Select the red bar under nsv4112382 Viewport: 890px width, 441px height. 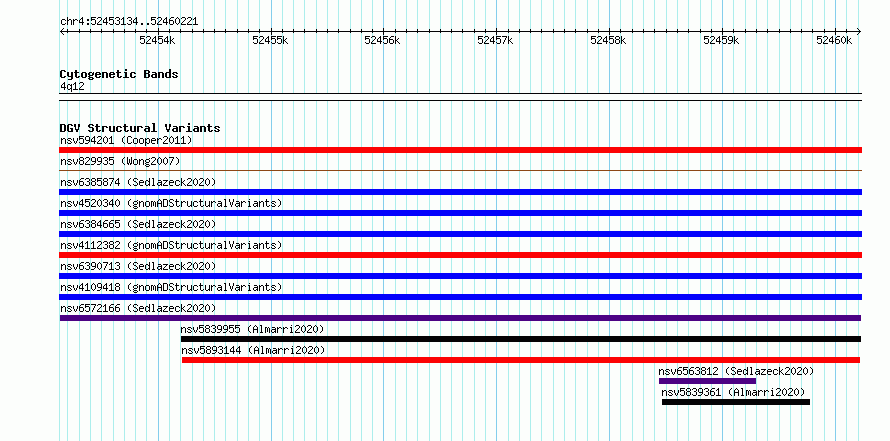(460, 255)
